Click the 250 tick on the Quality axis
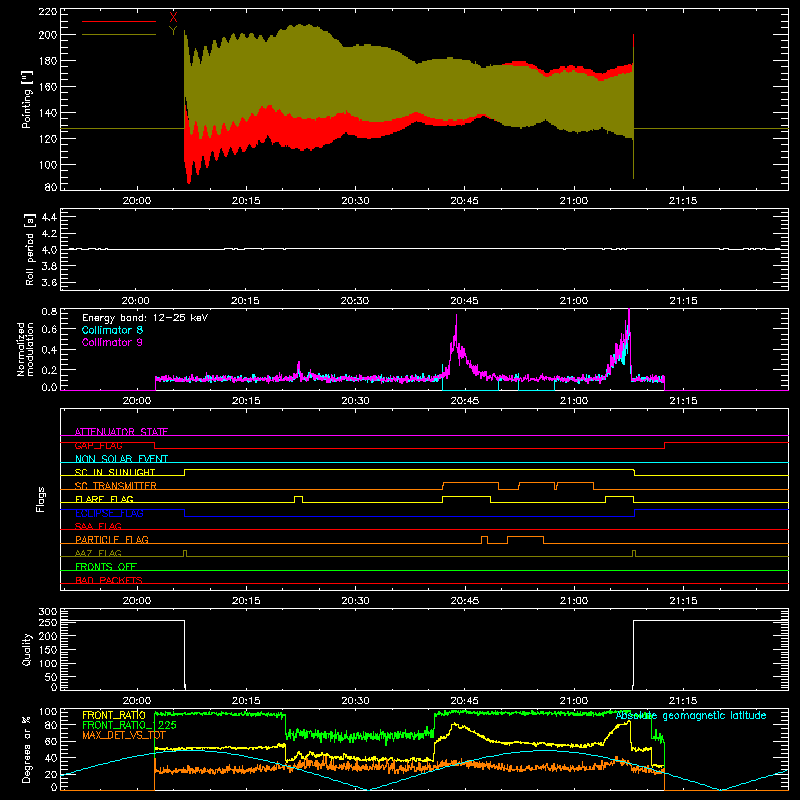The width and height of the screenshot is (800, 800). [x=47, y=622]
